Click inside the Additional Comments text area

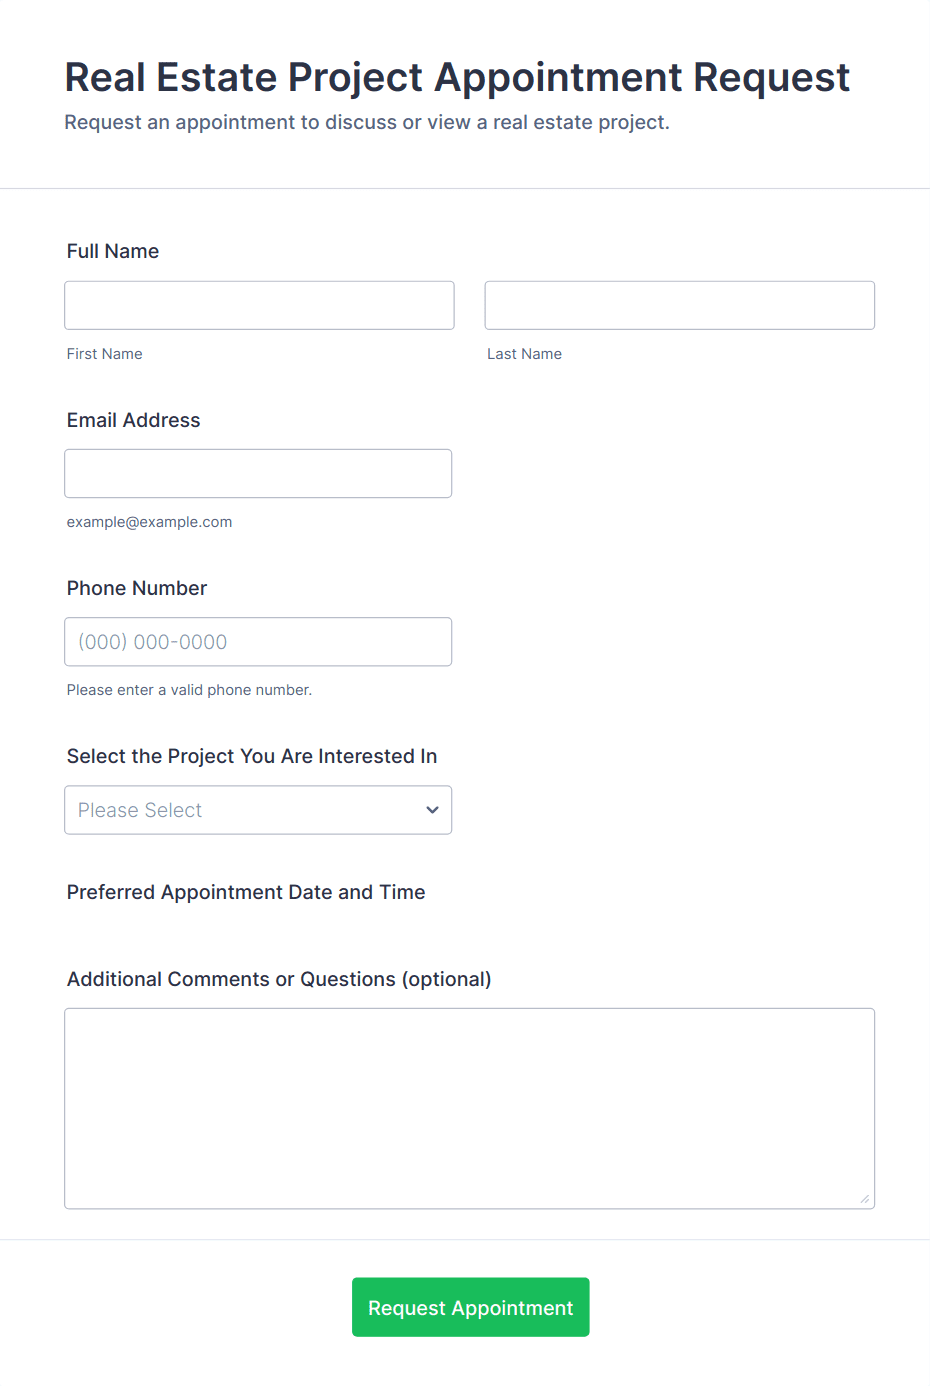pyautogui.click(x=470, y=1108)
